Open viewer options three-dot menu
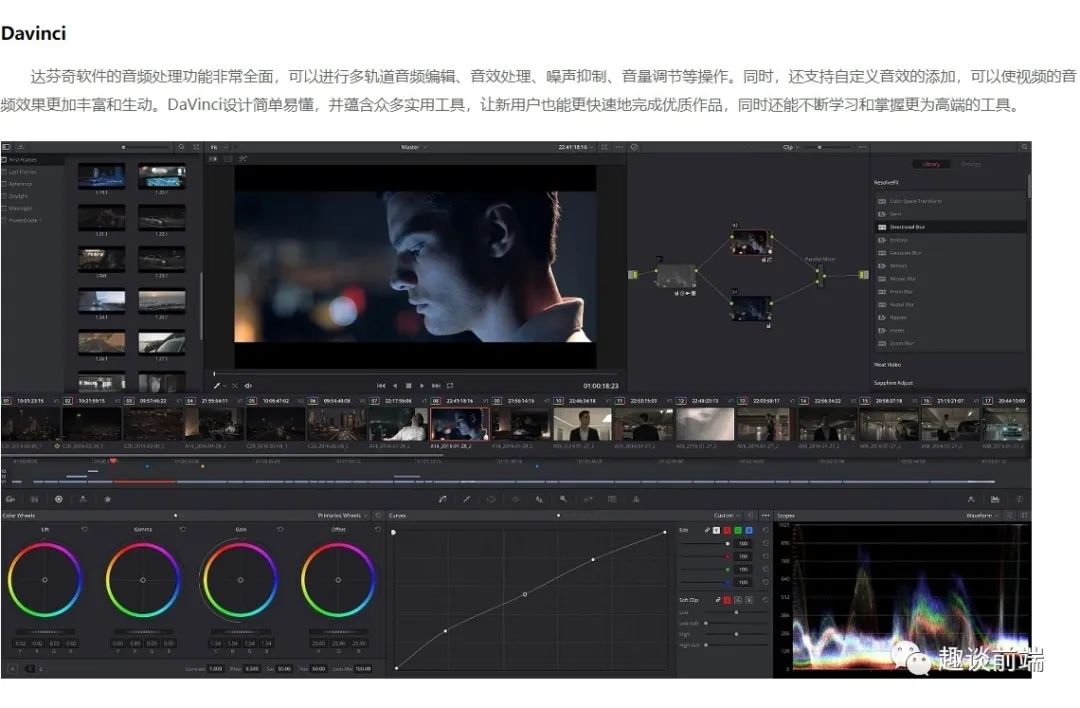Image resolution: width=1080 pixels, height=708 pixels. (619, 147)
